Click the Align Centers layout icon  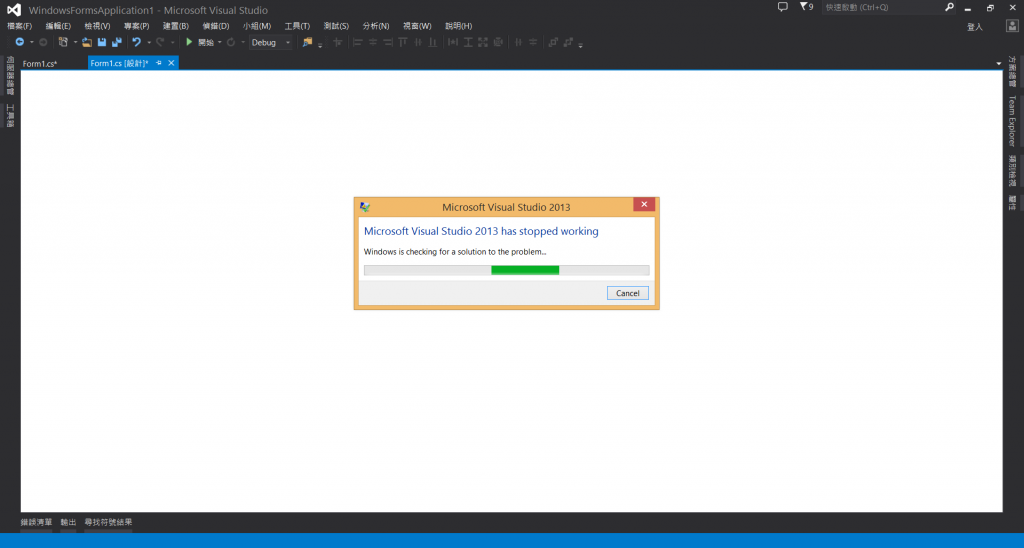[x=373, y=42]
